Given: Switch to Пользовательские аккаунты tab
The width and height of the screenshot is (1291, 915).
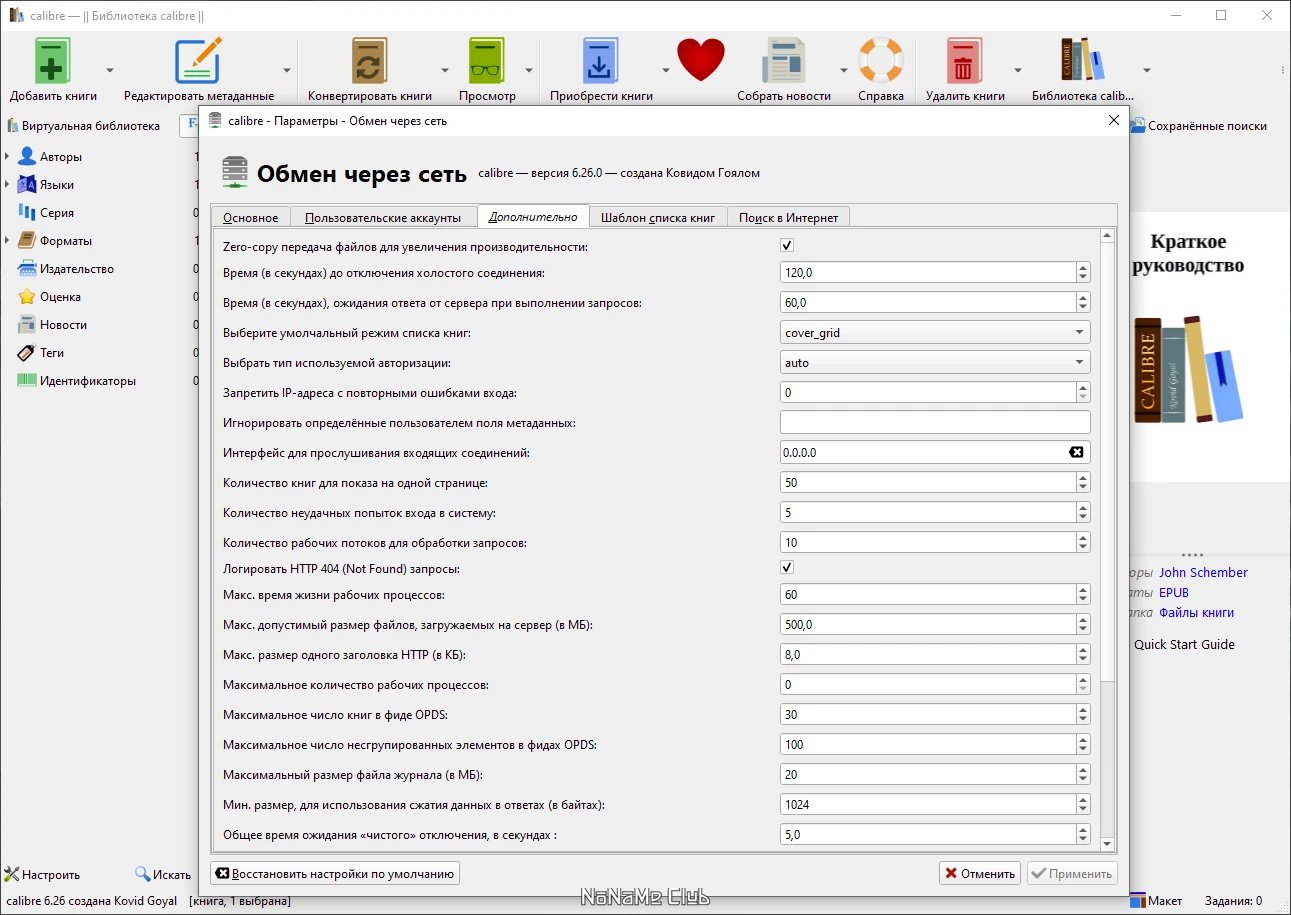Looking at the screenshot, I should pos(383,217).
